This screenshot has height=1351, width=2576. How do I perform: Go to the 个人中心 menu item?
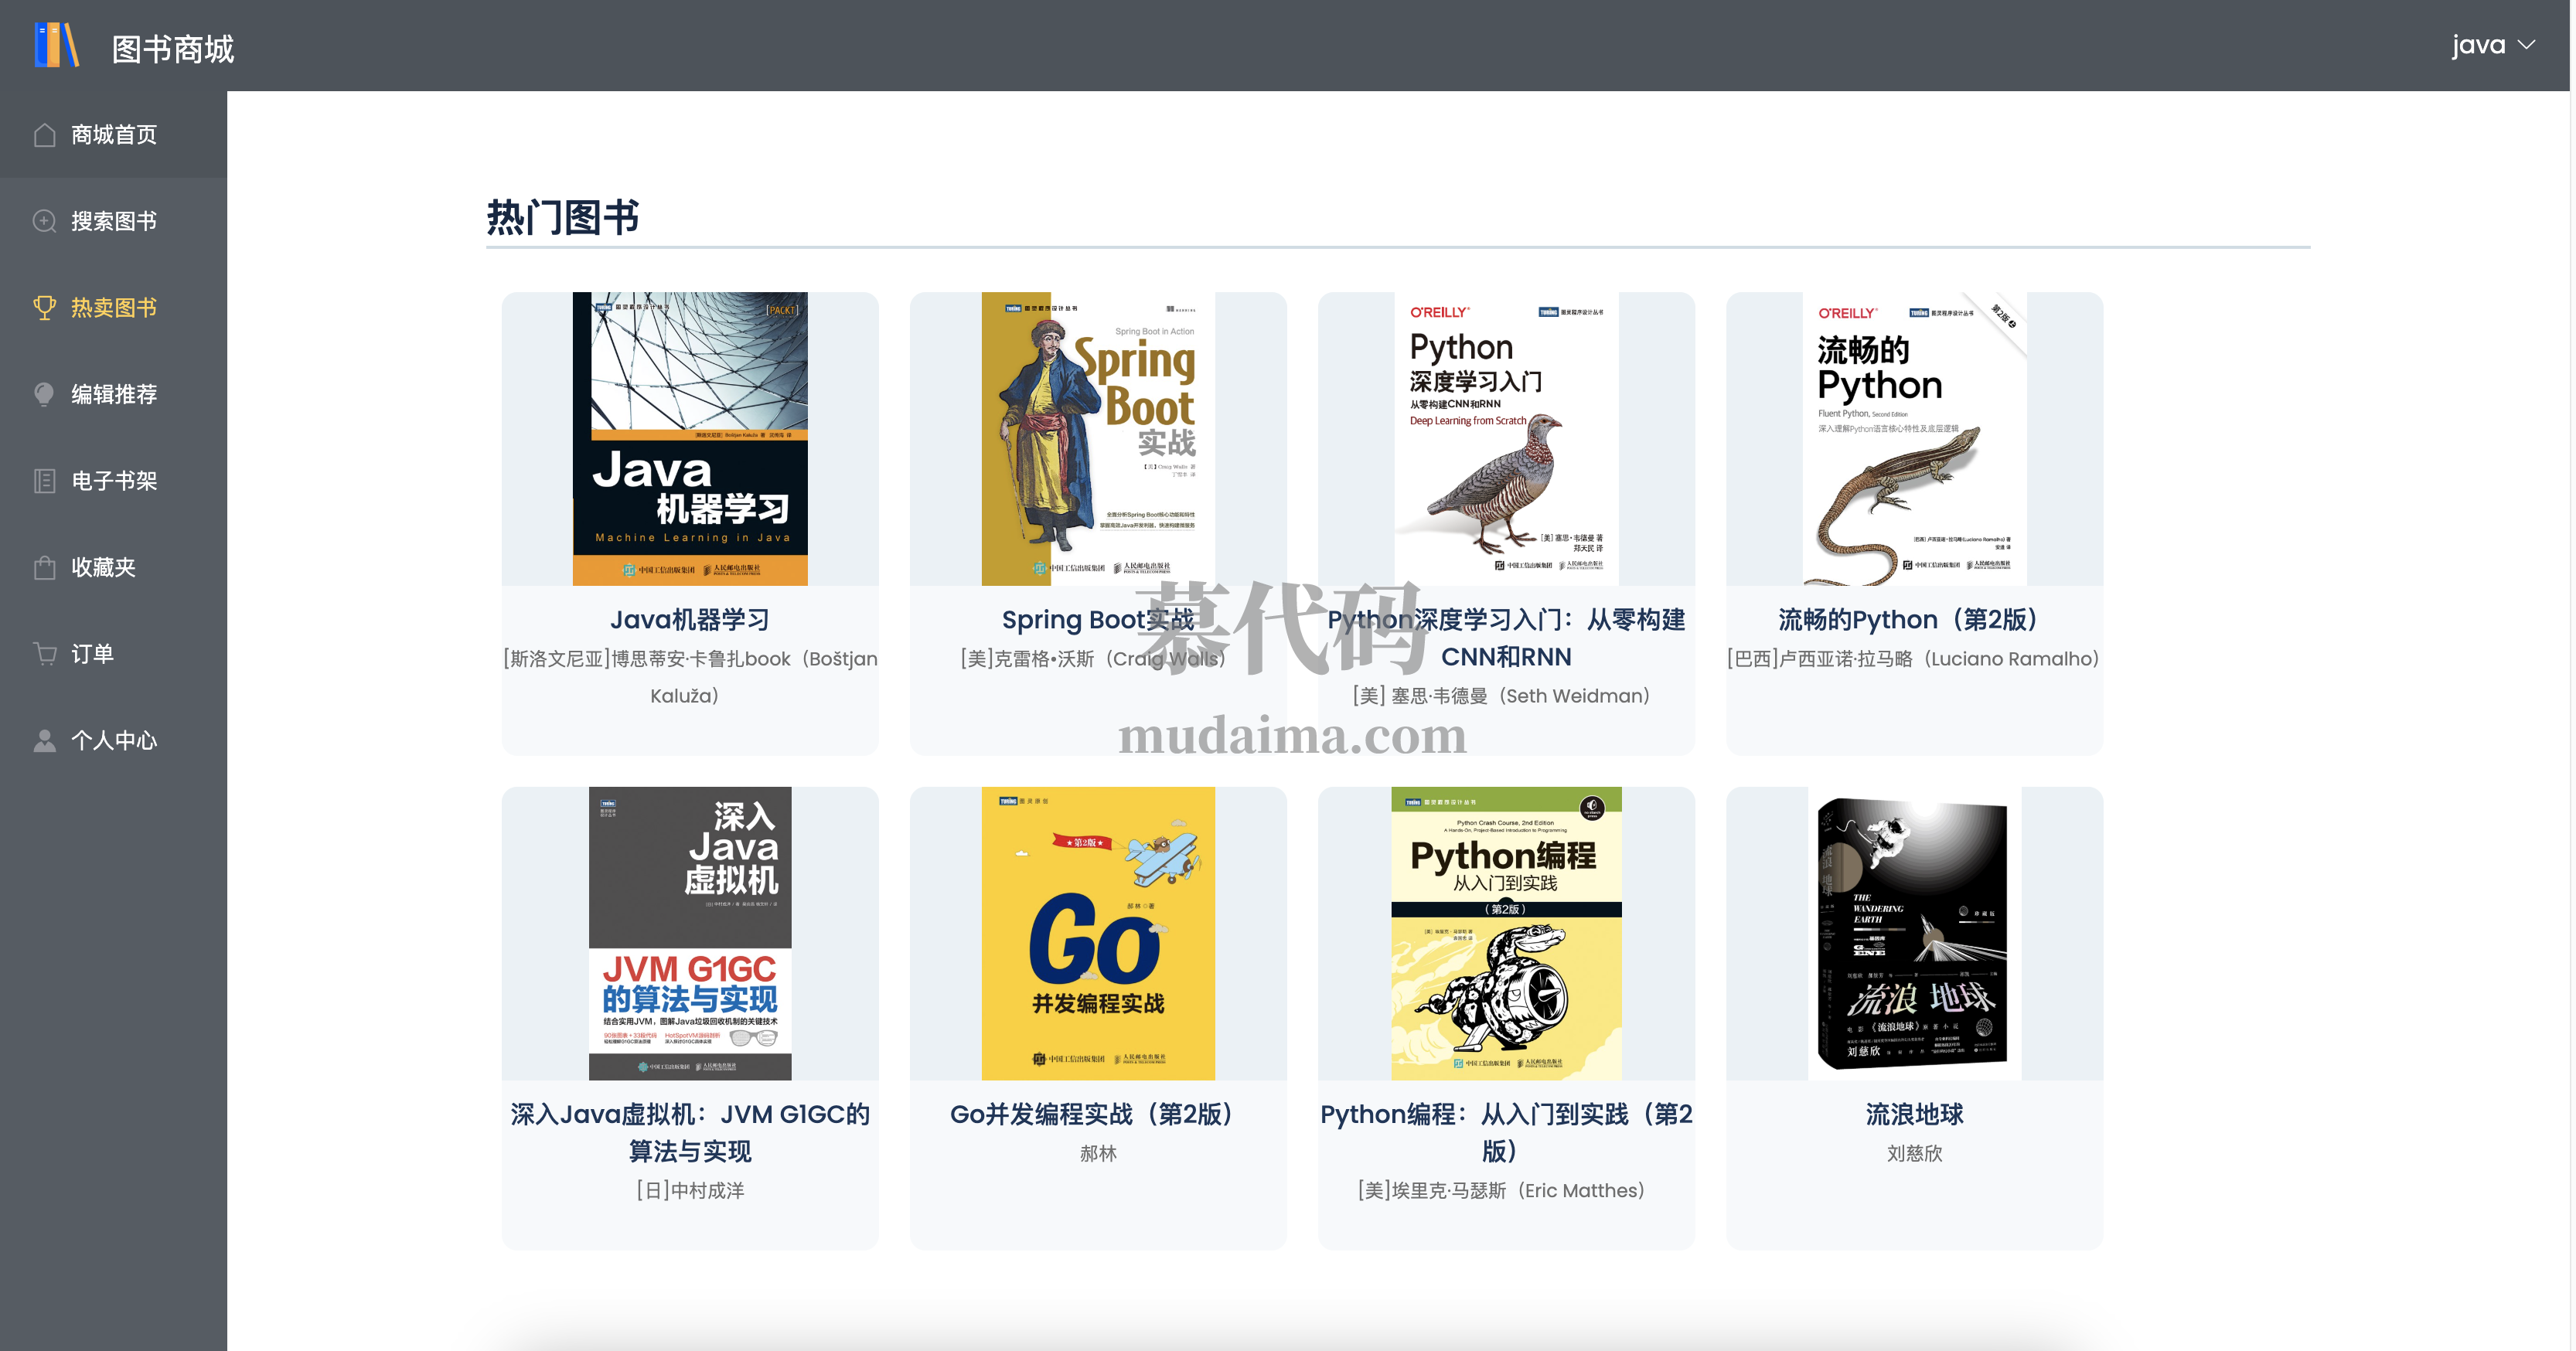point(114,741)
